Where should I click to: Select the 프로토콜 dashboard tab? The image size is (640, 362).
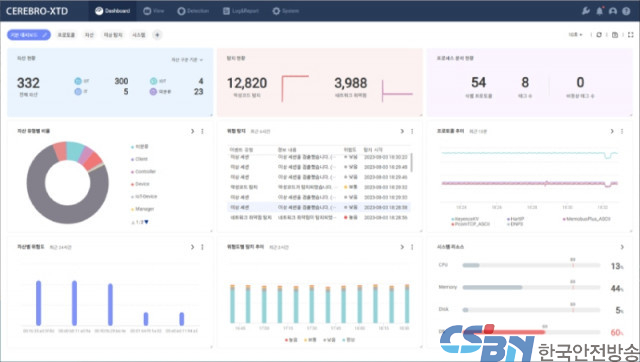(66, 35)
